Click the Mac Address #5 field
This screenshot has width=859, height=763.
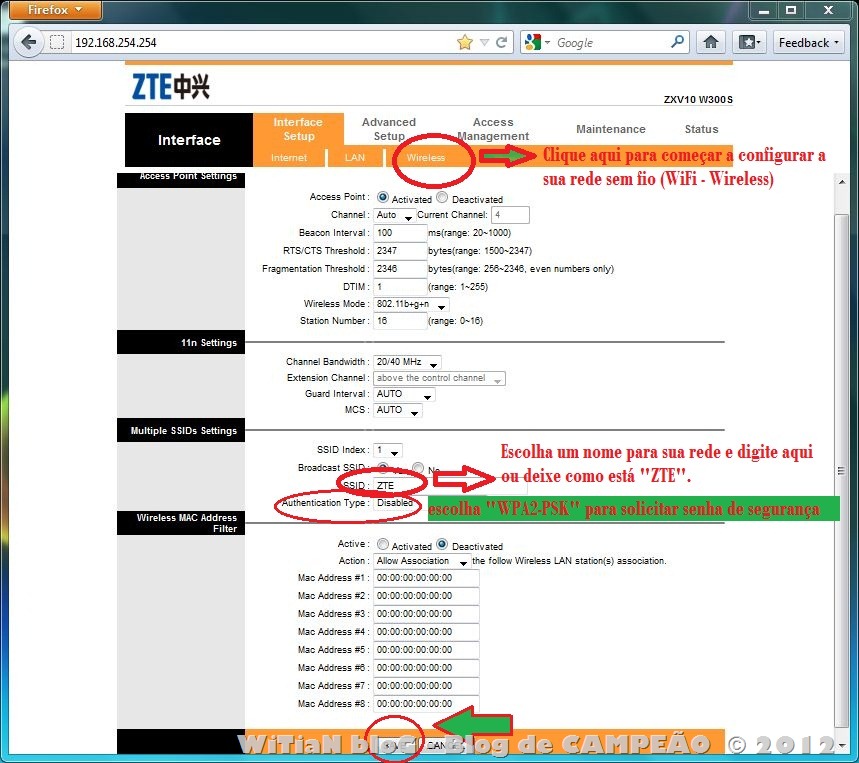pos(426,650)
